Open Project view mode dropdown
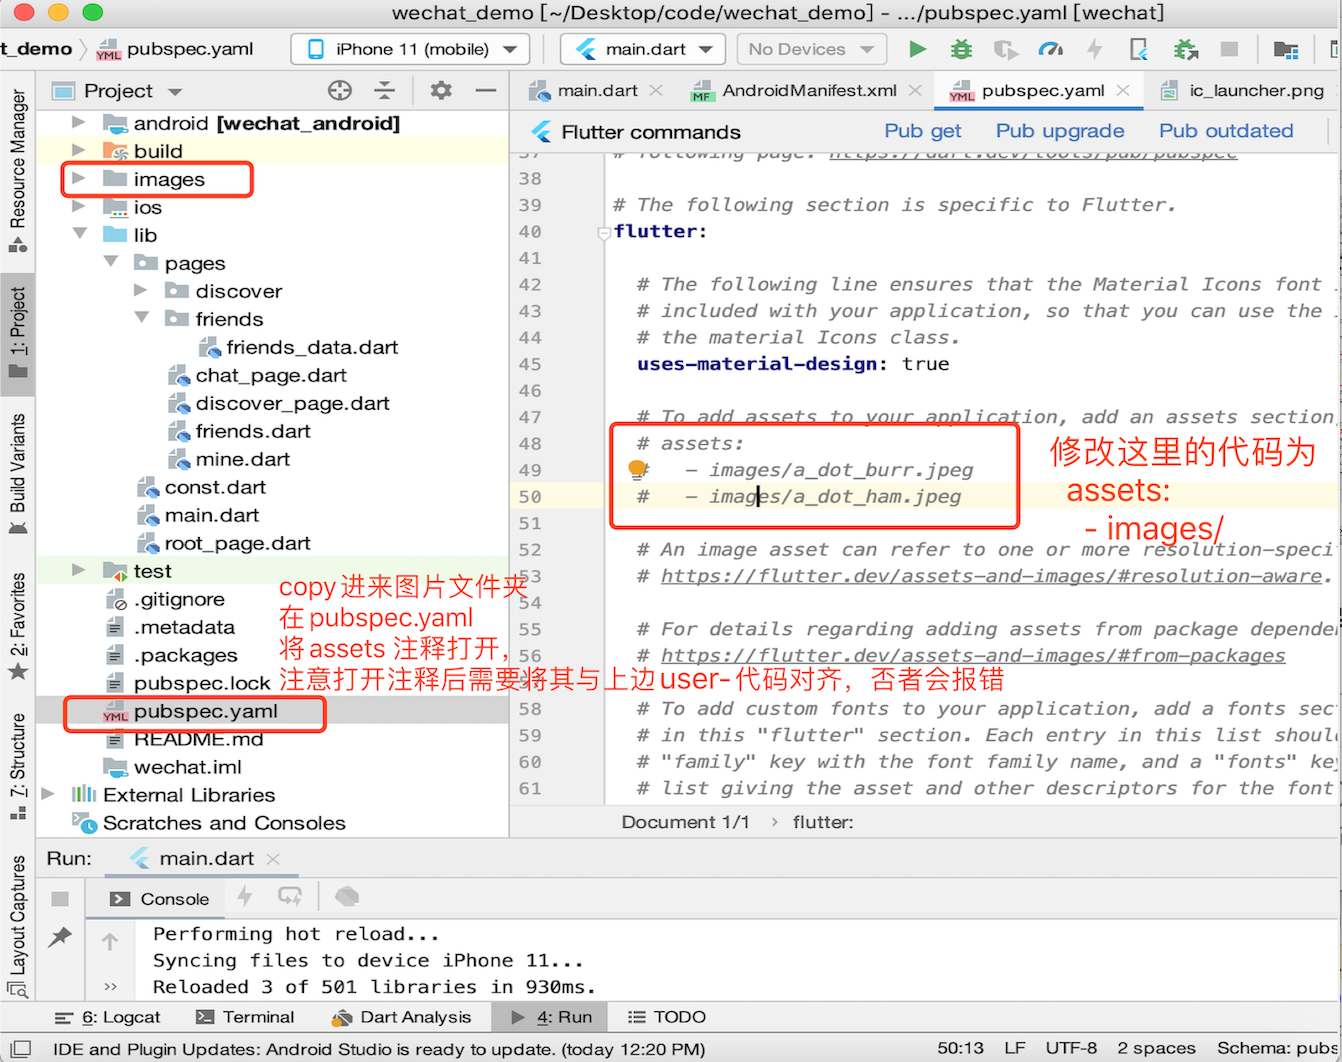 (x=118, y=91)
